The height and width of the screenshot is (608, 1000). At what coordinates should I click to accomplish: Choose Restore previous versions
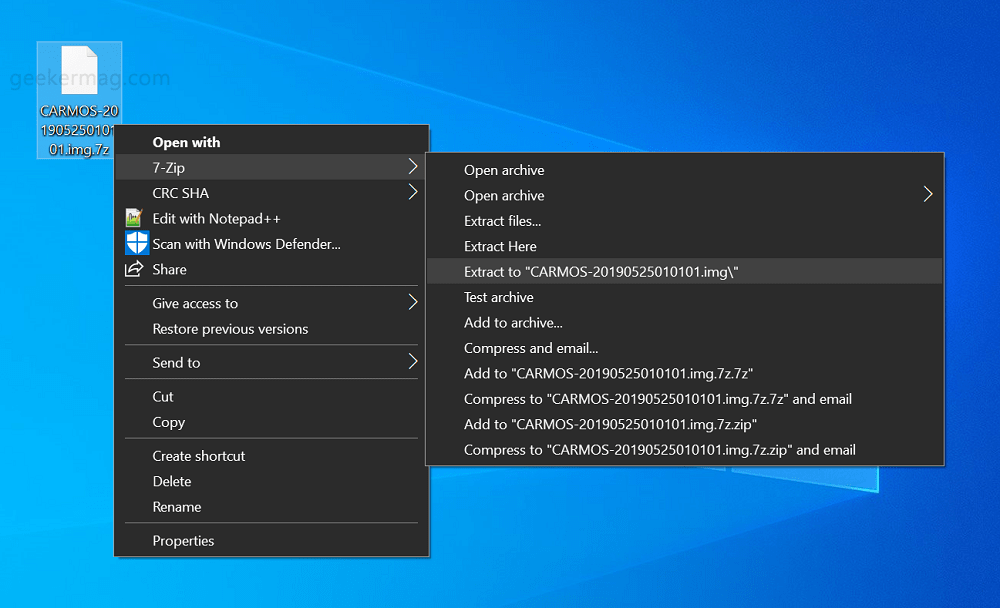tap(272, 329)
